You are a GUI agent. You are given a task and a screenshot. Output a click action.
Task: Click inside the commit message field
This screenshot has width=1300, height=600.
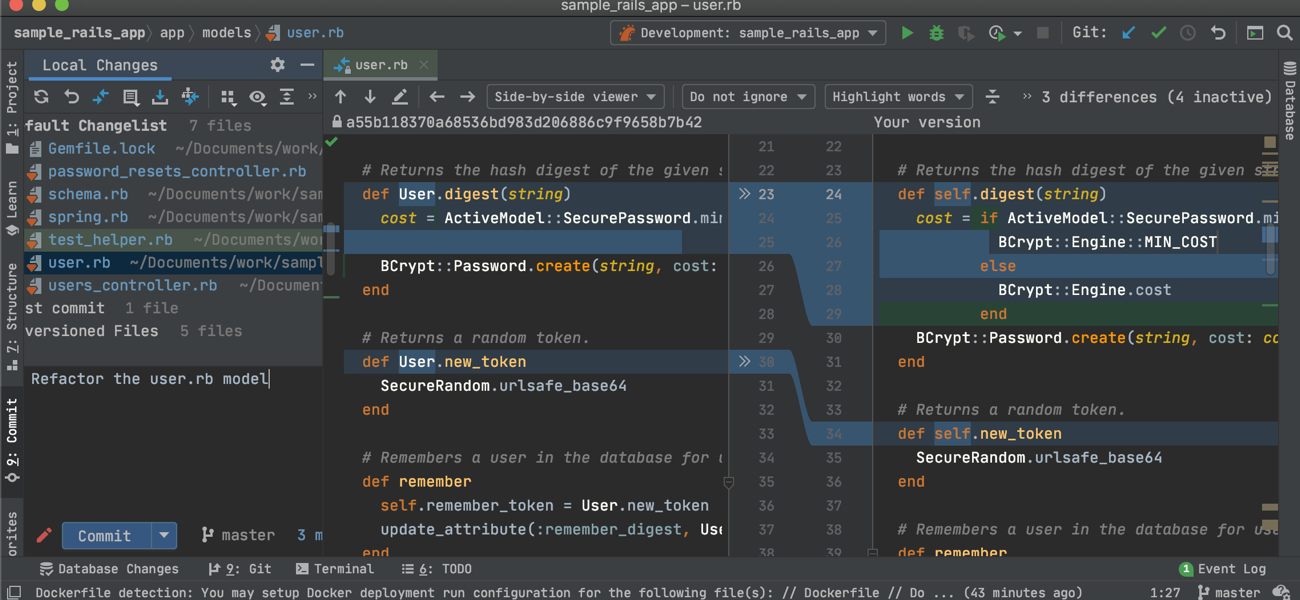pyautogui.click(x=150, y=379)
